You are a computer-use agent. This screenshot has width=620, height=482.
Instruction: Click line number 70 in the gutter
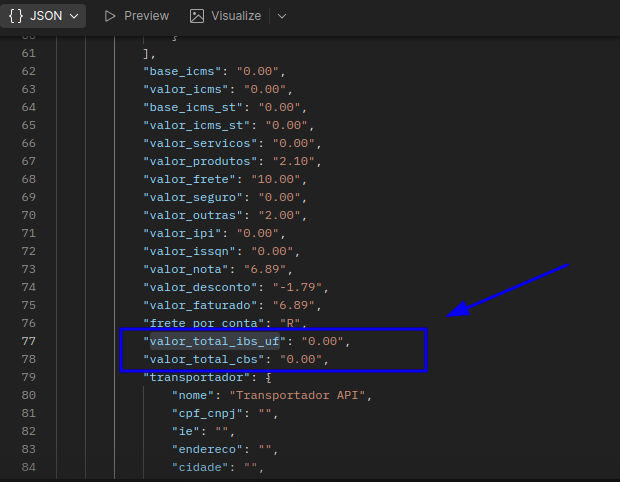[28, 215]
